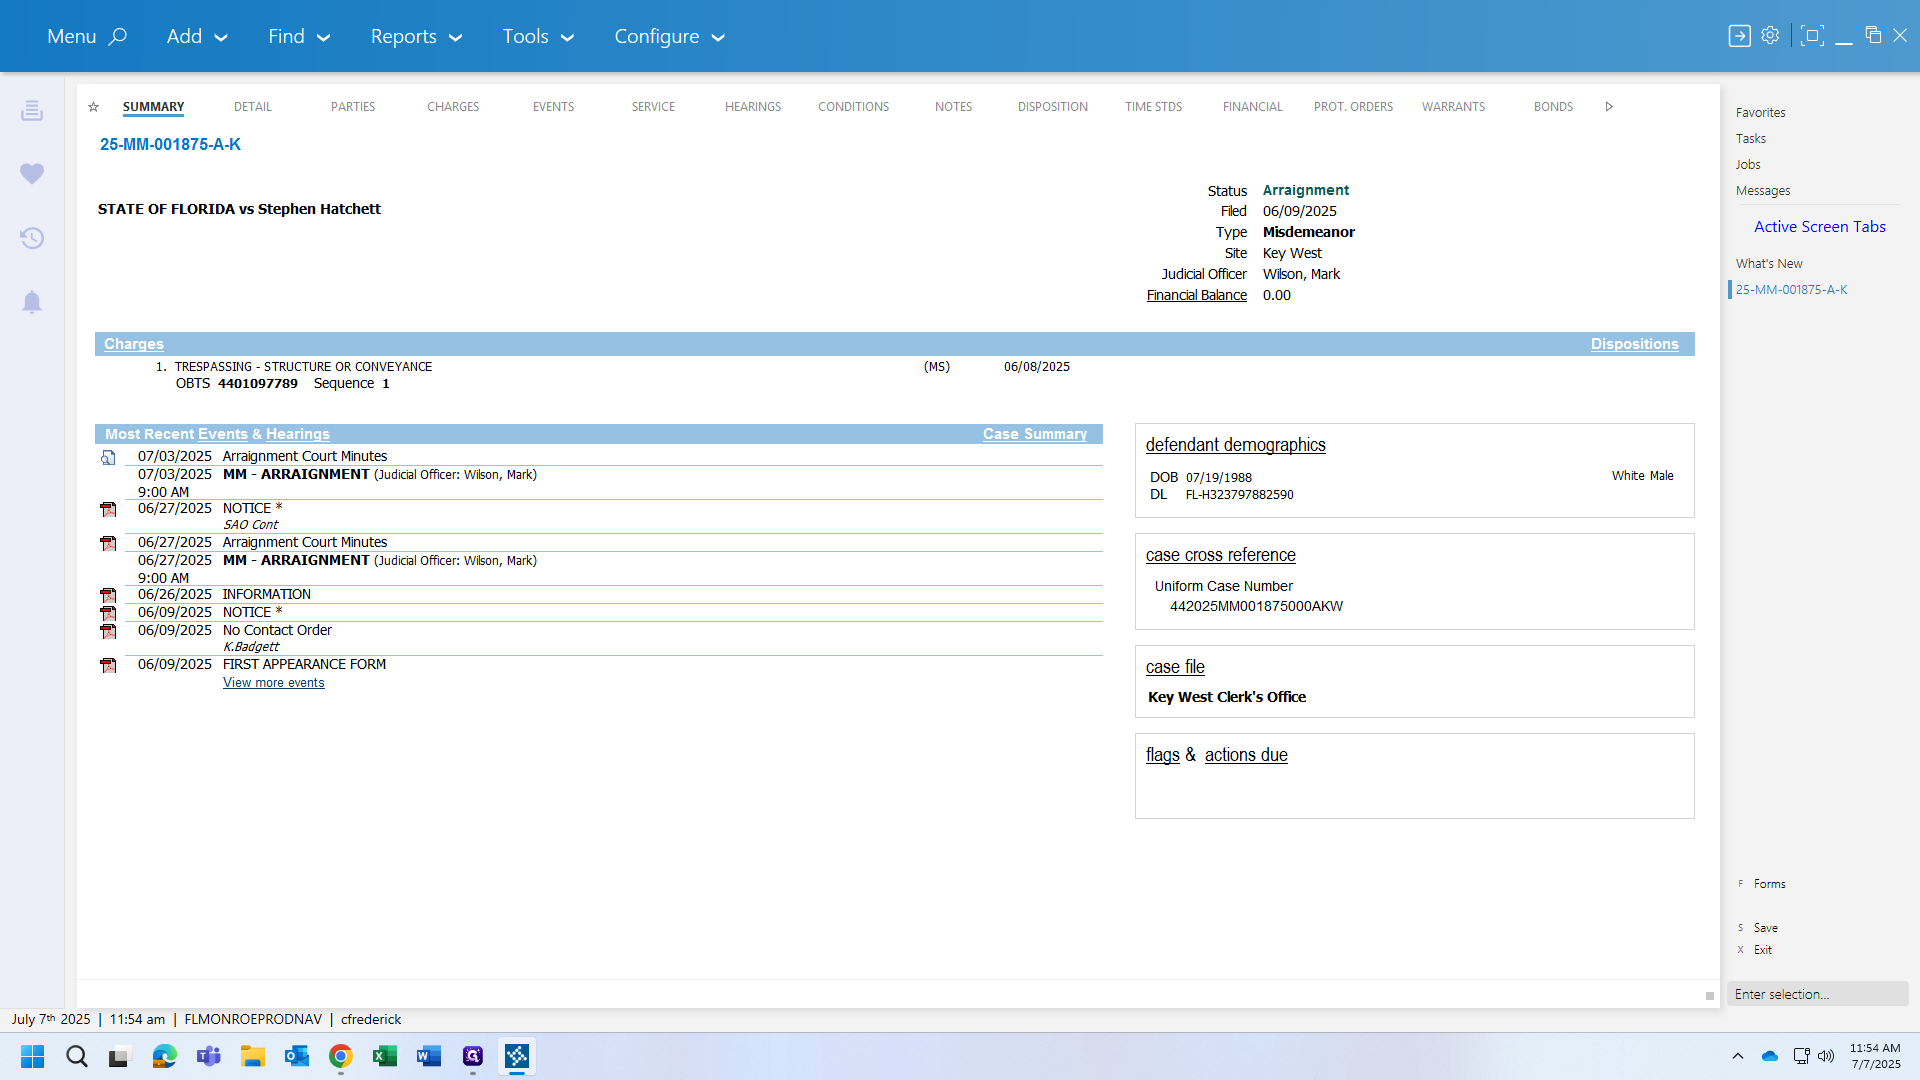This screenshot has height=1080, width=1920.
Task: Expand the Configure dropdown menu
Action: point(669,36)
